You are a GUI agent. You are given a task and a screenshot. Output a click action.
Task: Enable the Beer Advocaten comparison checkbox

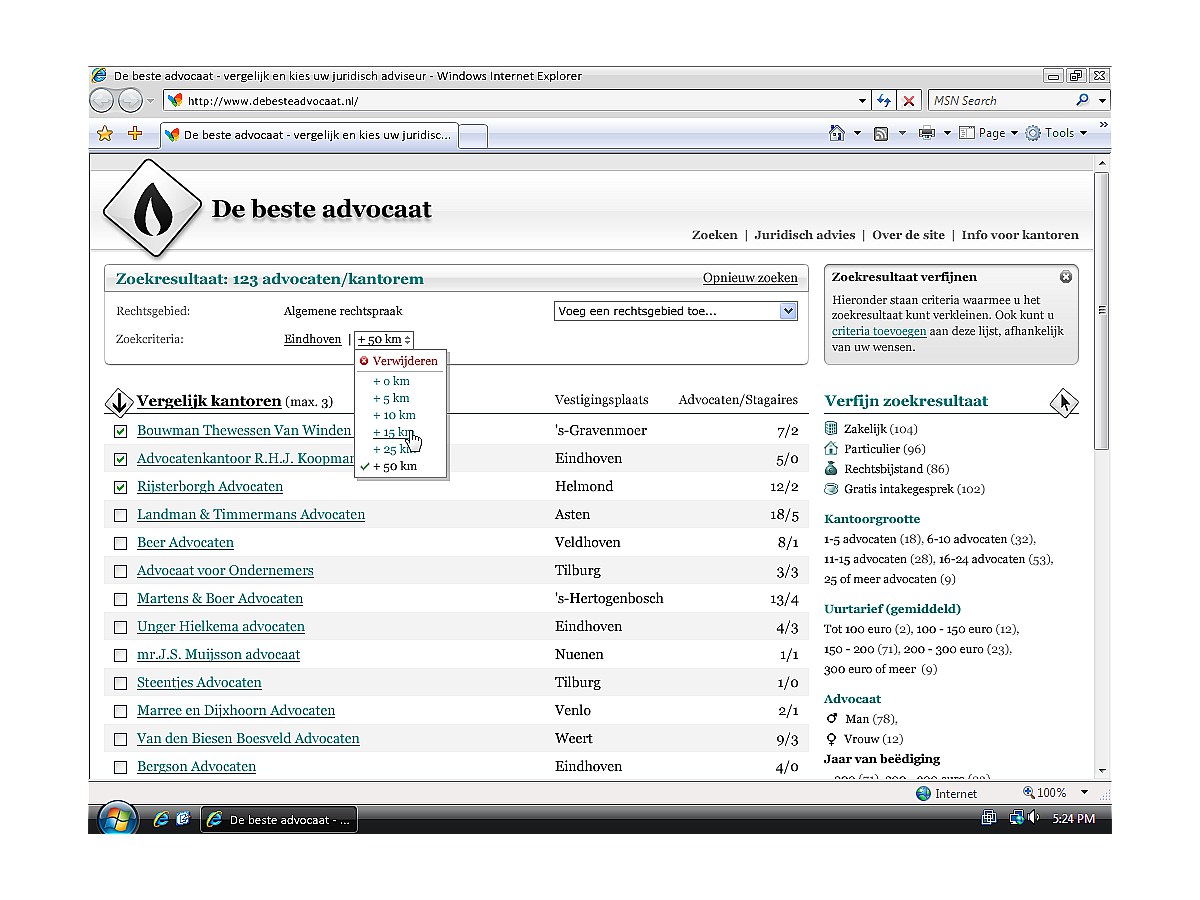point(120,542)
